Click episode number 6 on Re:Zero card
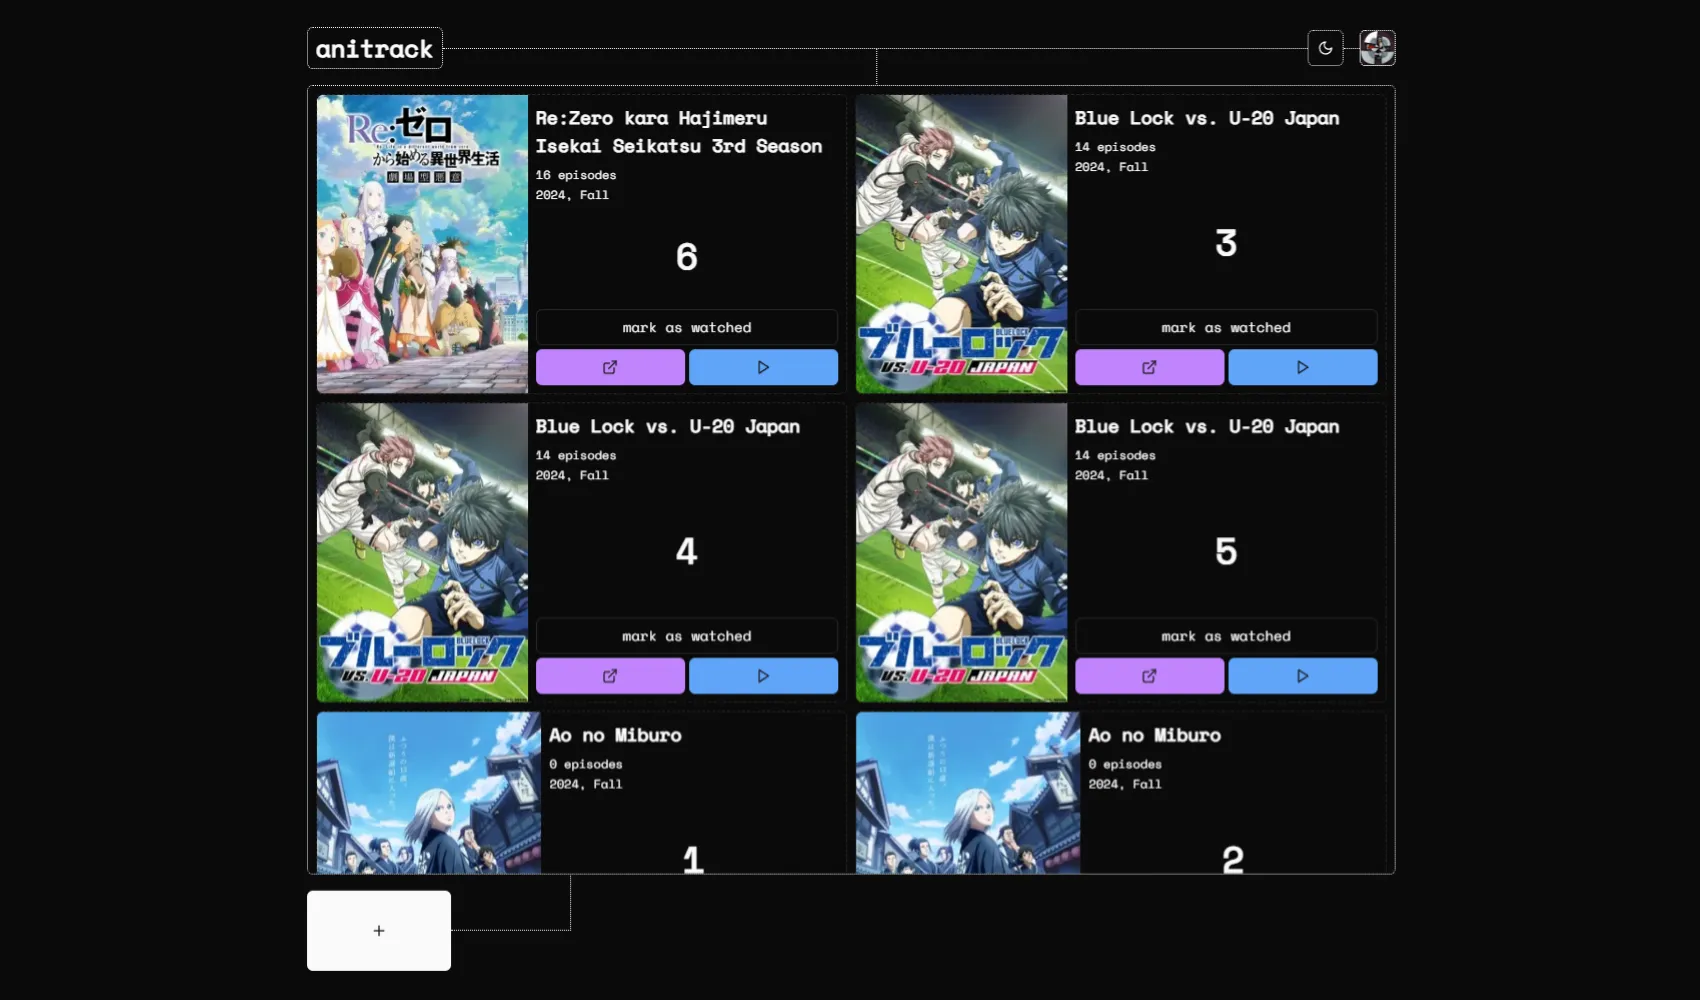Viewport: 1700px width, 1000px height. 687,257
